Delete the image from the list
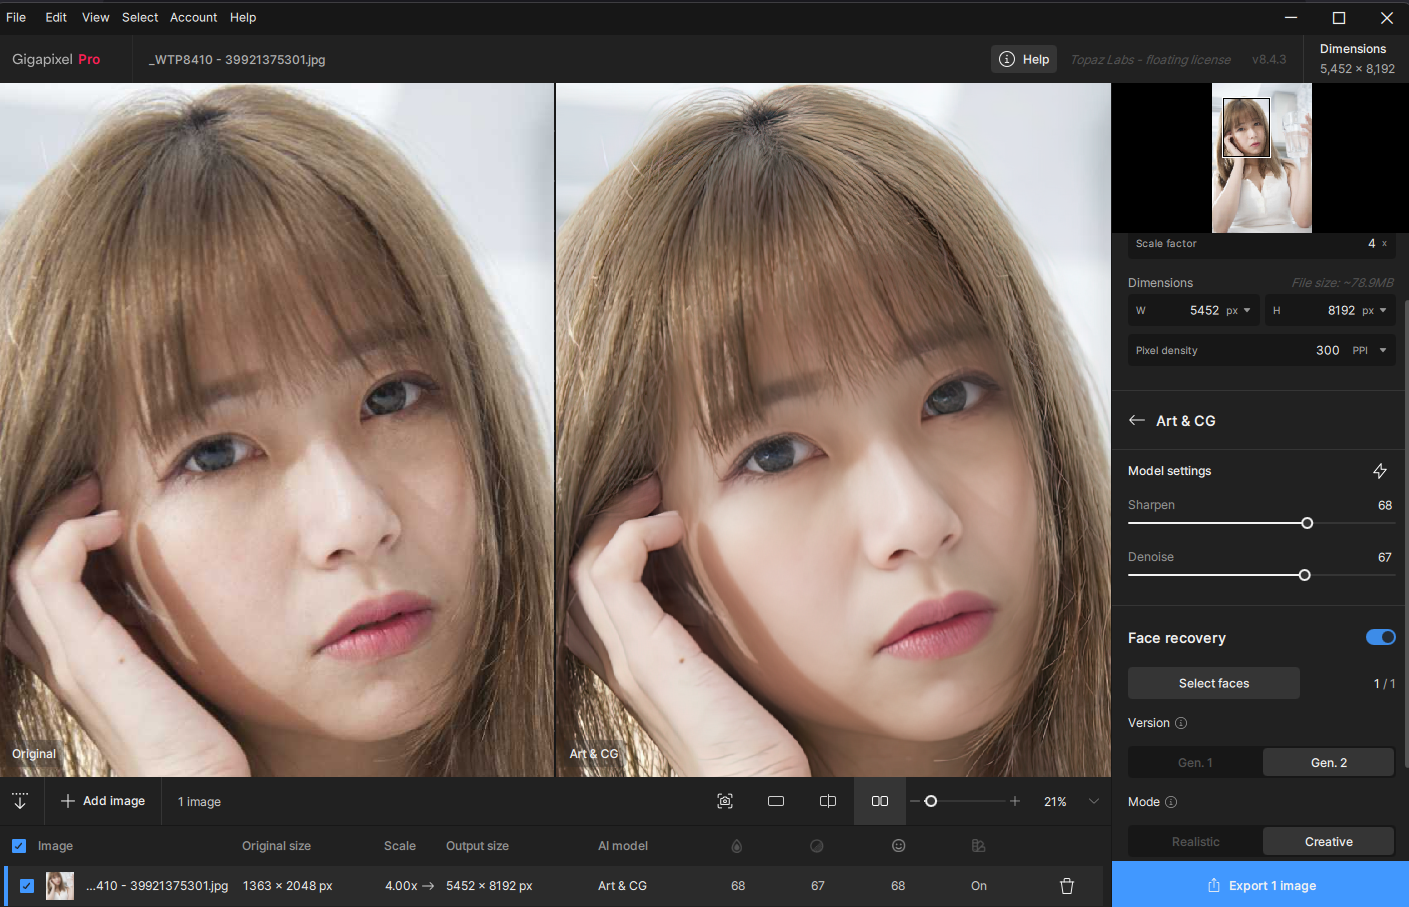 click(x=1067, y=886)
